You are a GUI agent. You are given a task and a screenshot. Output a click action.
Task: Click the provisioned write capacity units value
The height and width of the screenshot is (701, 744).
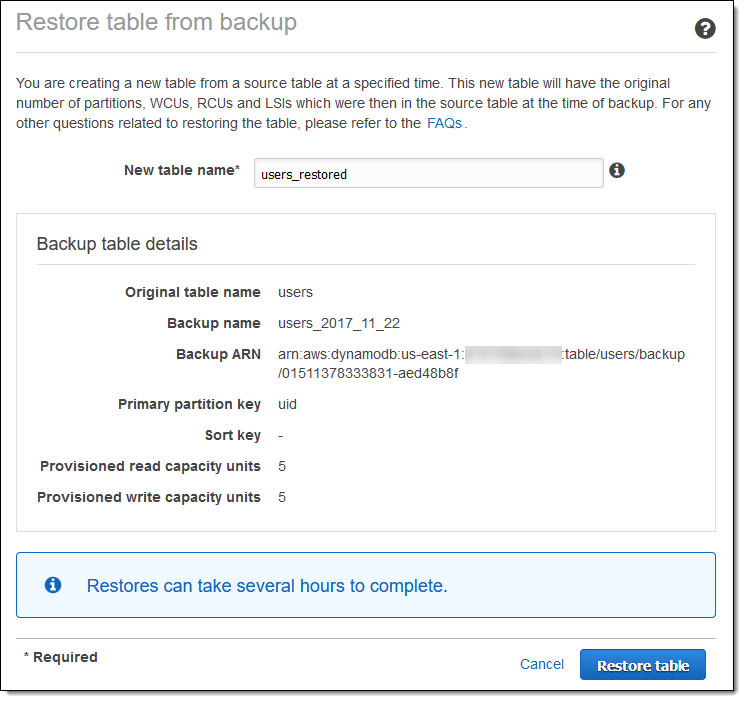click(282, 497)
